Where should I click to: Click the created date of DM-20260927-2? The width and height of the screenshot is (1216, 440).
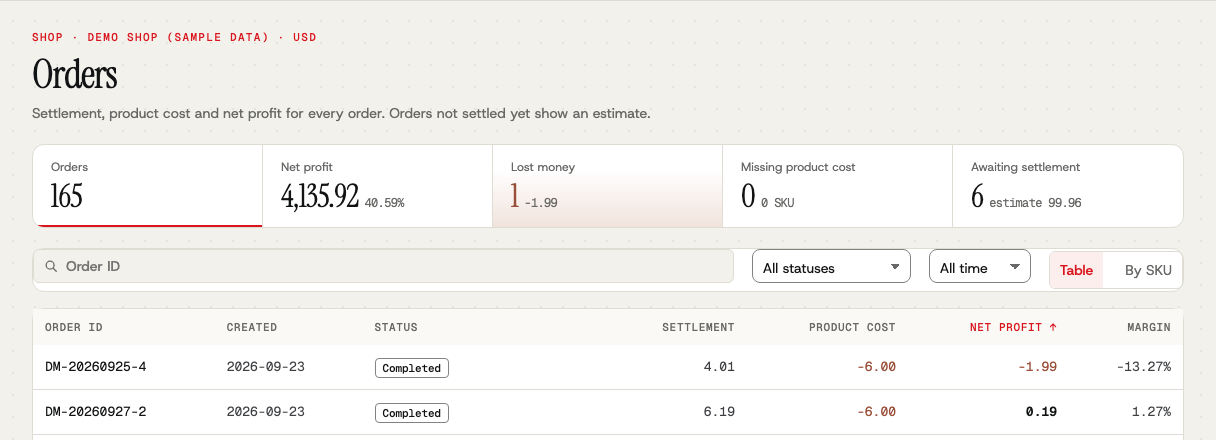[x=266, y=412]
